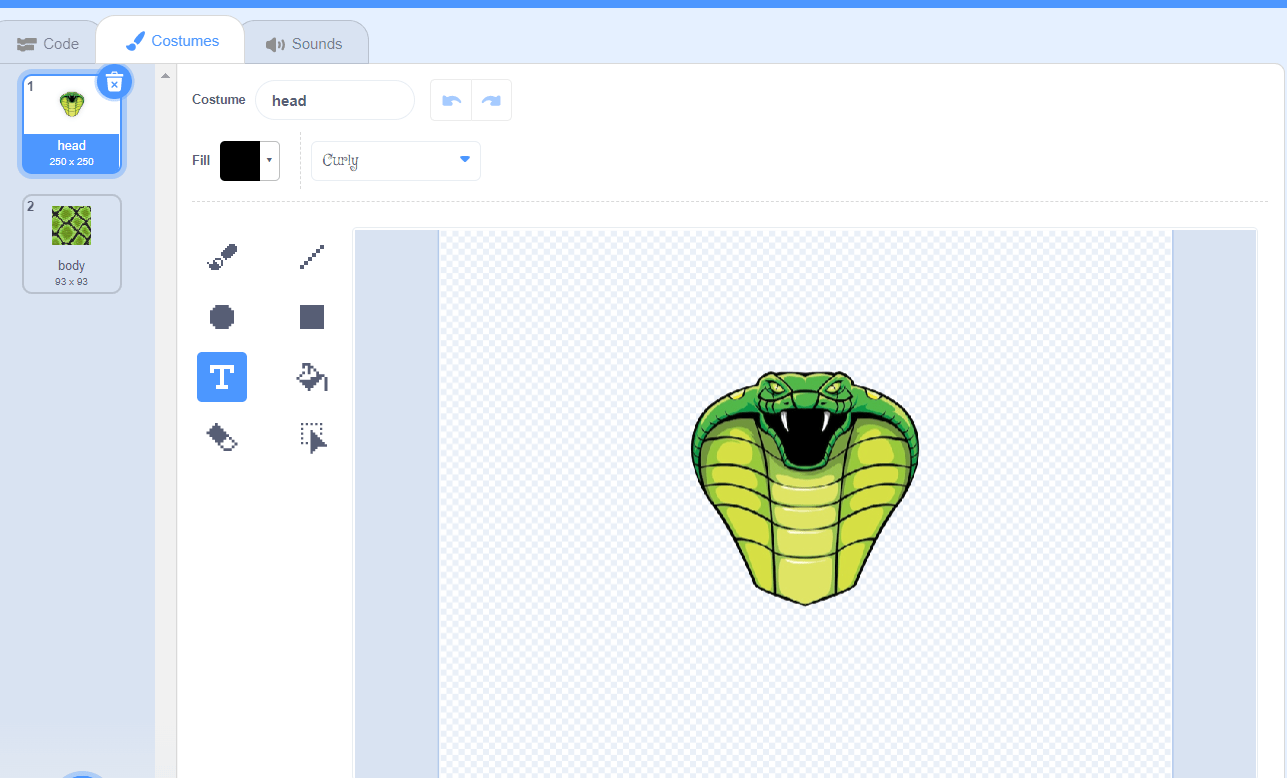
Task: Select the Circle tool
Action: coord(222,317)
